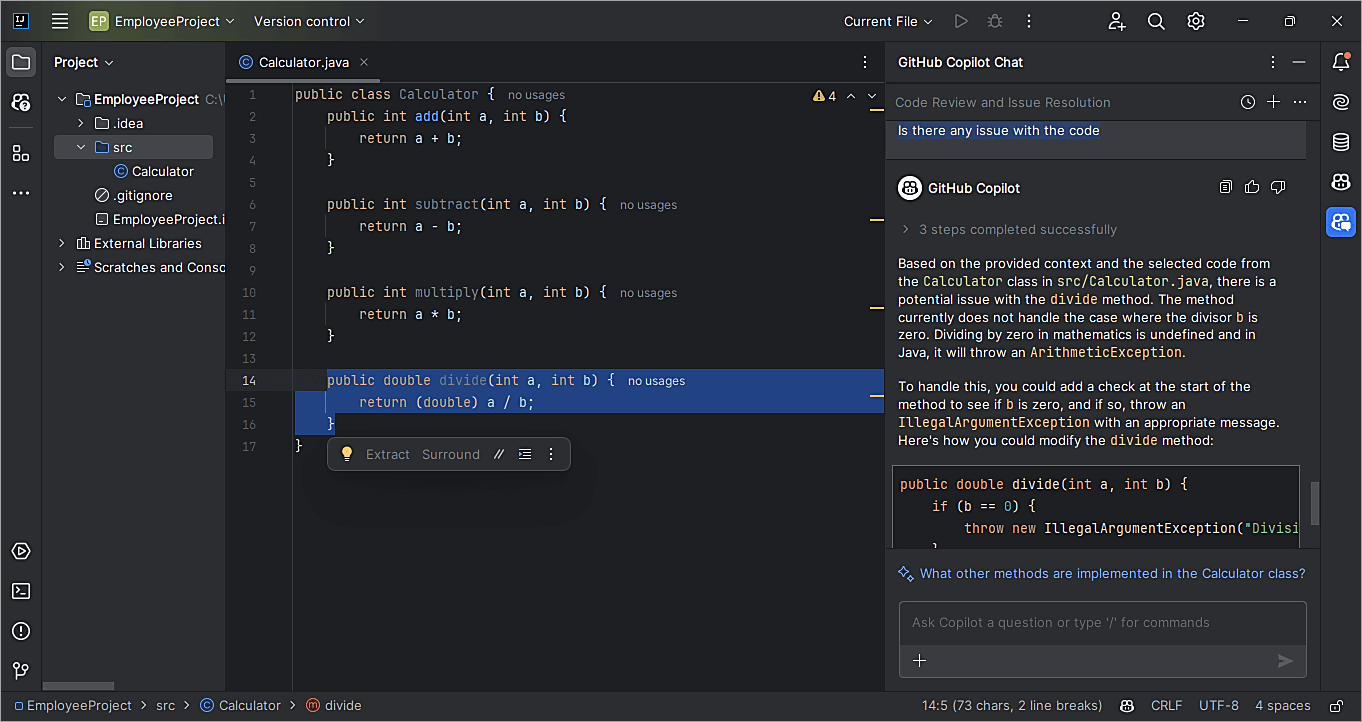This screenshot has height=722, width=1362.
Task: Open the Database tool window
Action: (x=1341, y=142)
